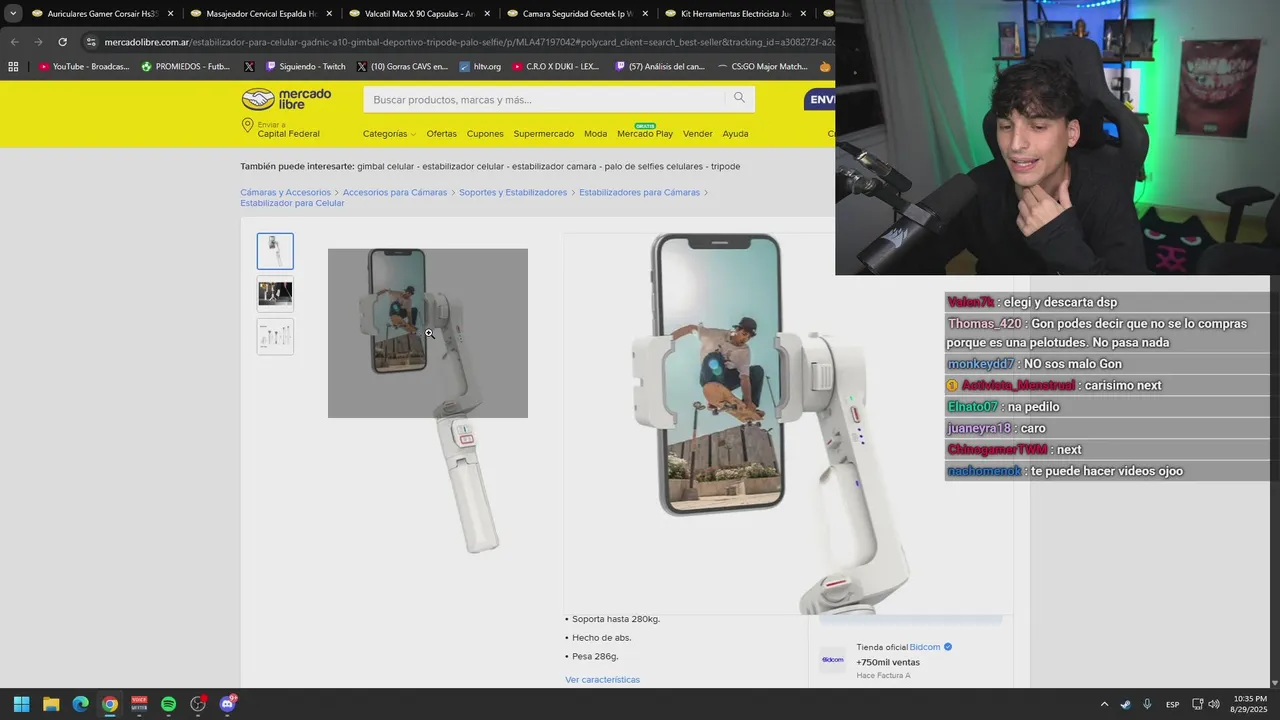Reload the page with the refresh icon
The height and width of the screenshot is (720, 1280).
(62, 42)
